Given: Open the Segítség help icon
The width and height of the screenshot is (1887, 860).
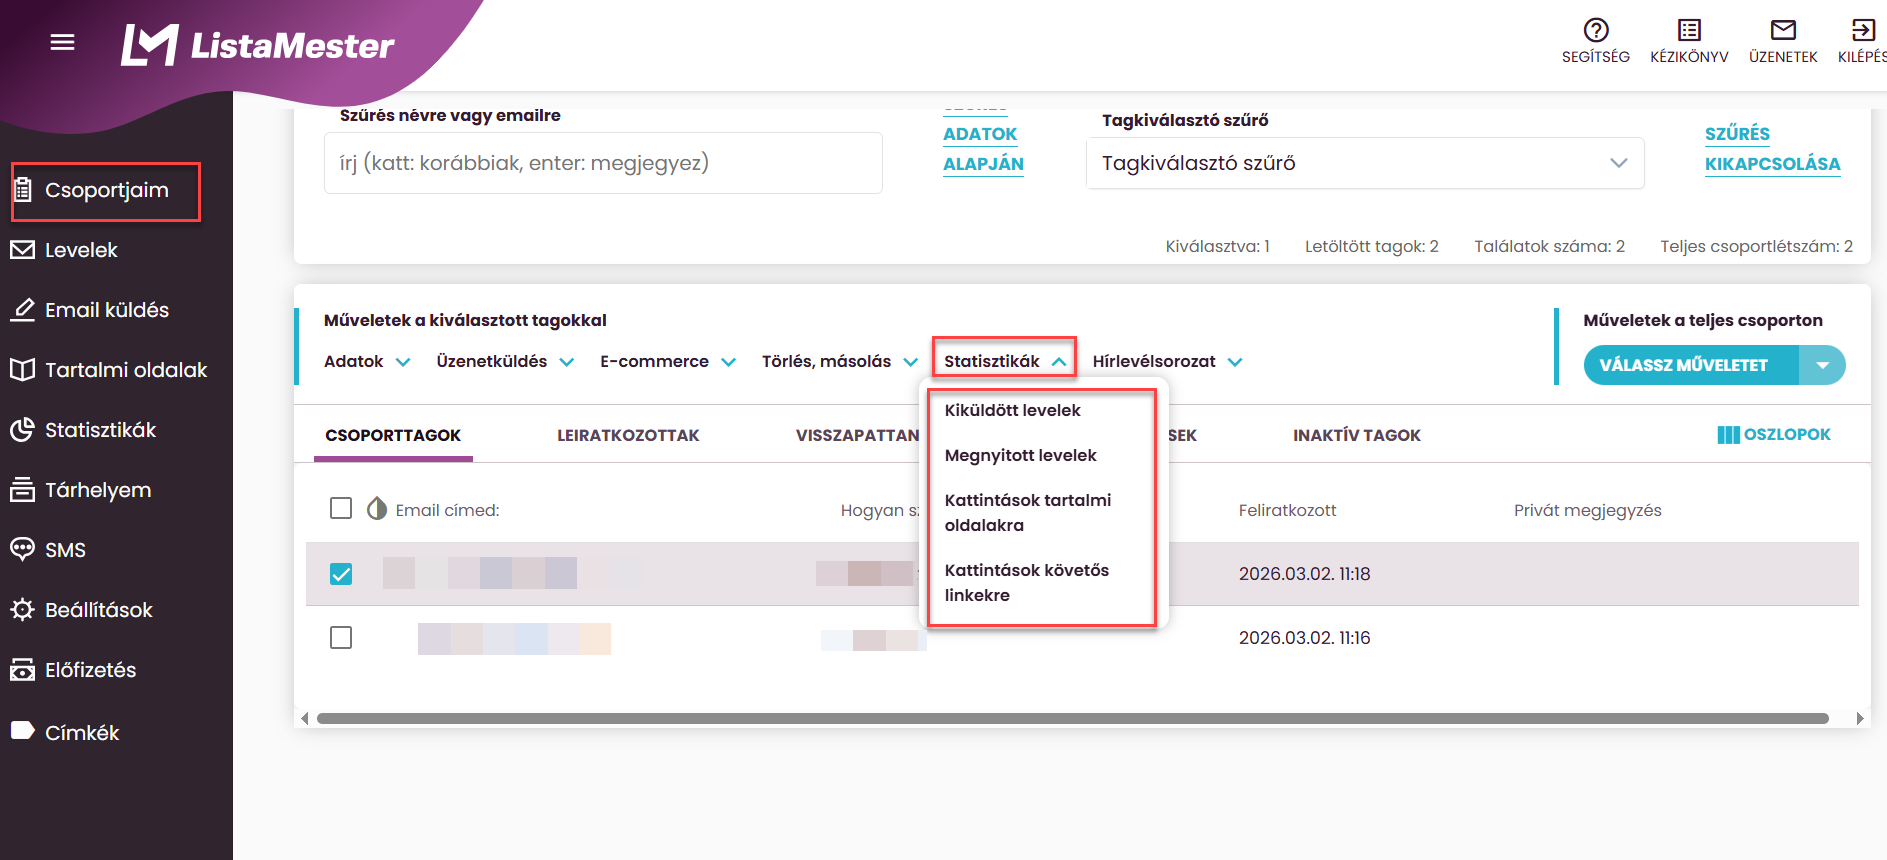Looking at the screenshot, I should click(x=1596, y=30).
